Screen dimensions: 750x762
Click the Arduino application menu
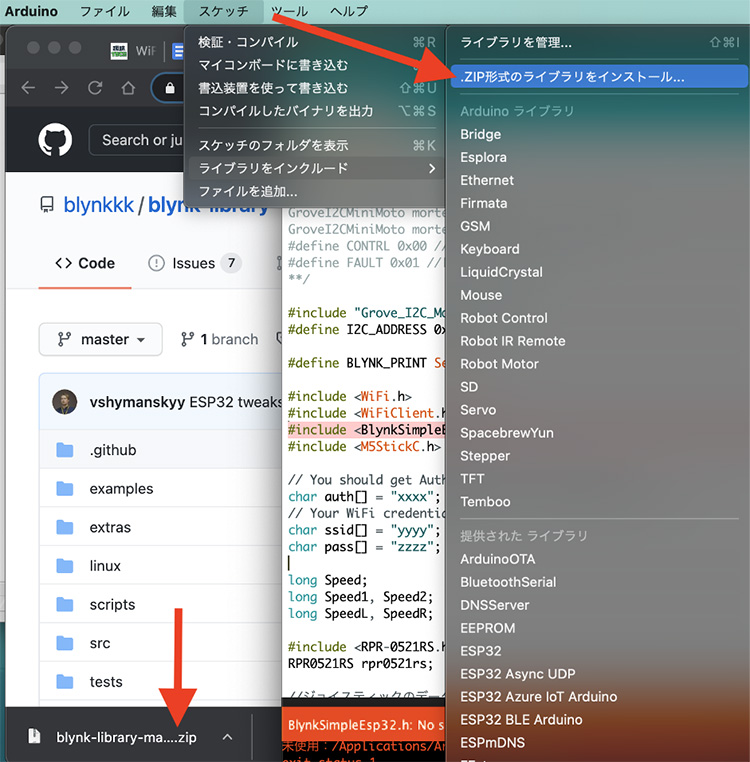pos(31,11)
